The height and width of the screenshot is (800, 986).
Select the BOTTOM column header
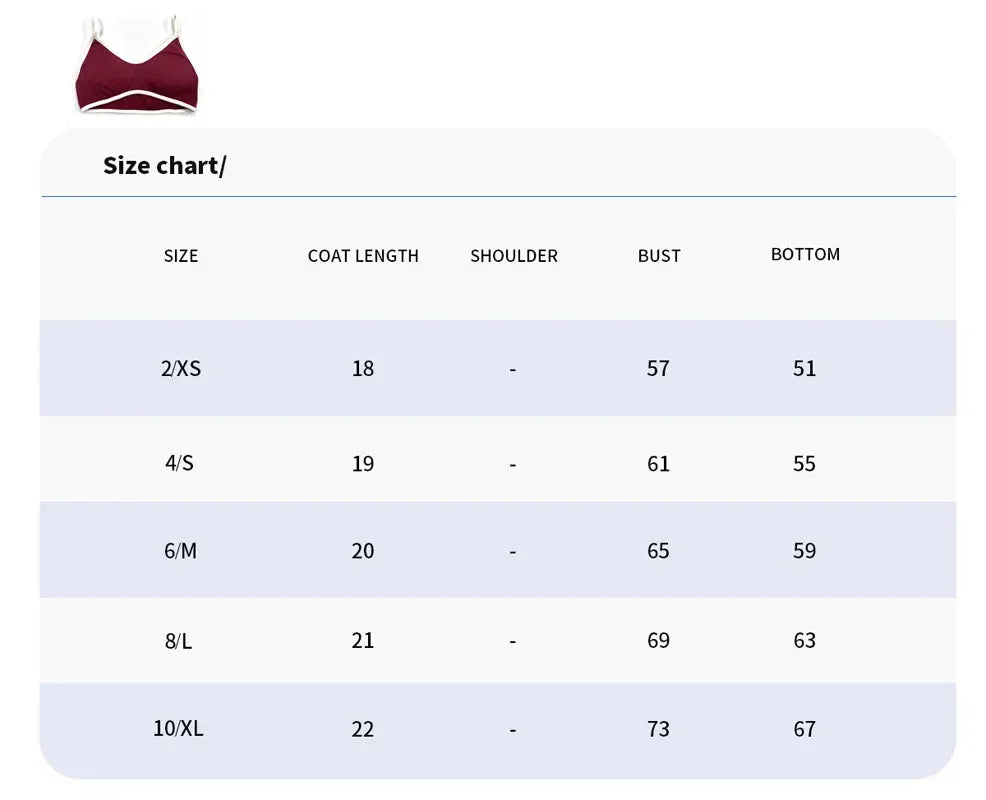point(805,254)
